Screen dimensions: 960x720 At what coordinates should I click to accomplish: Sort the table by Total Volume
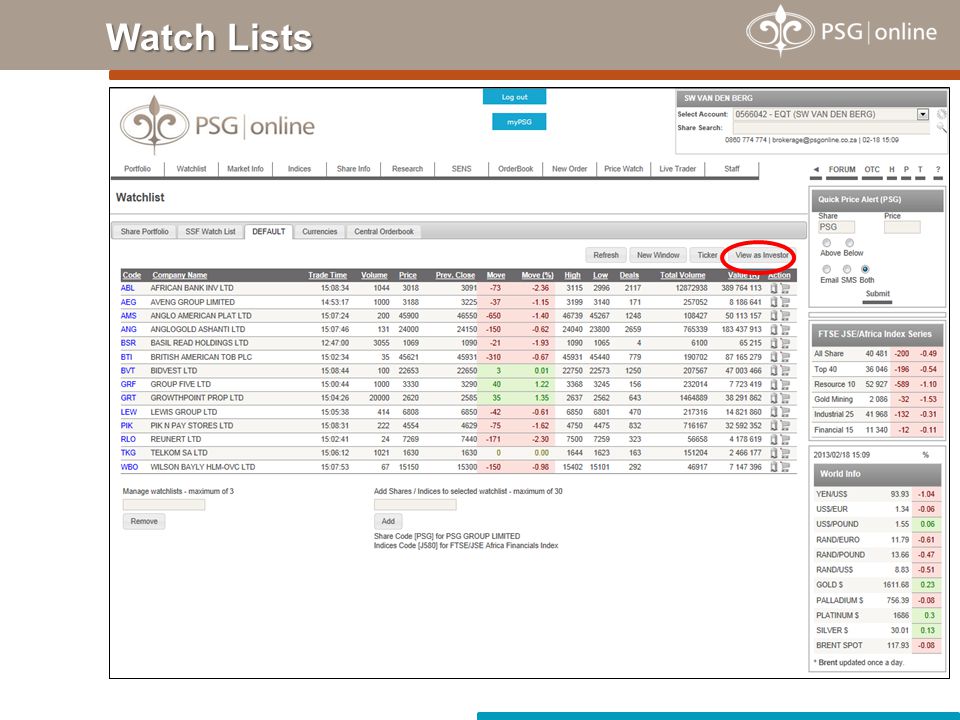coord(683,276)
